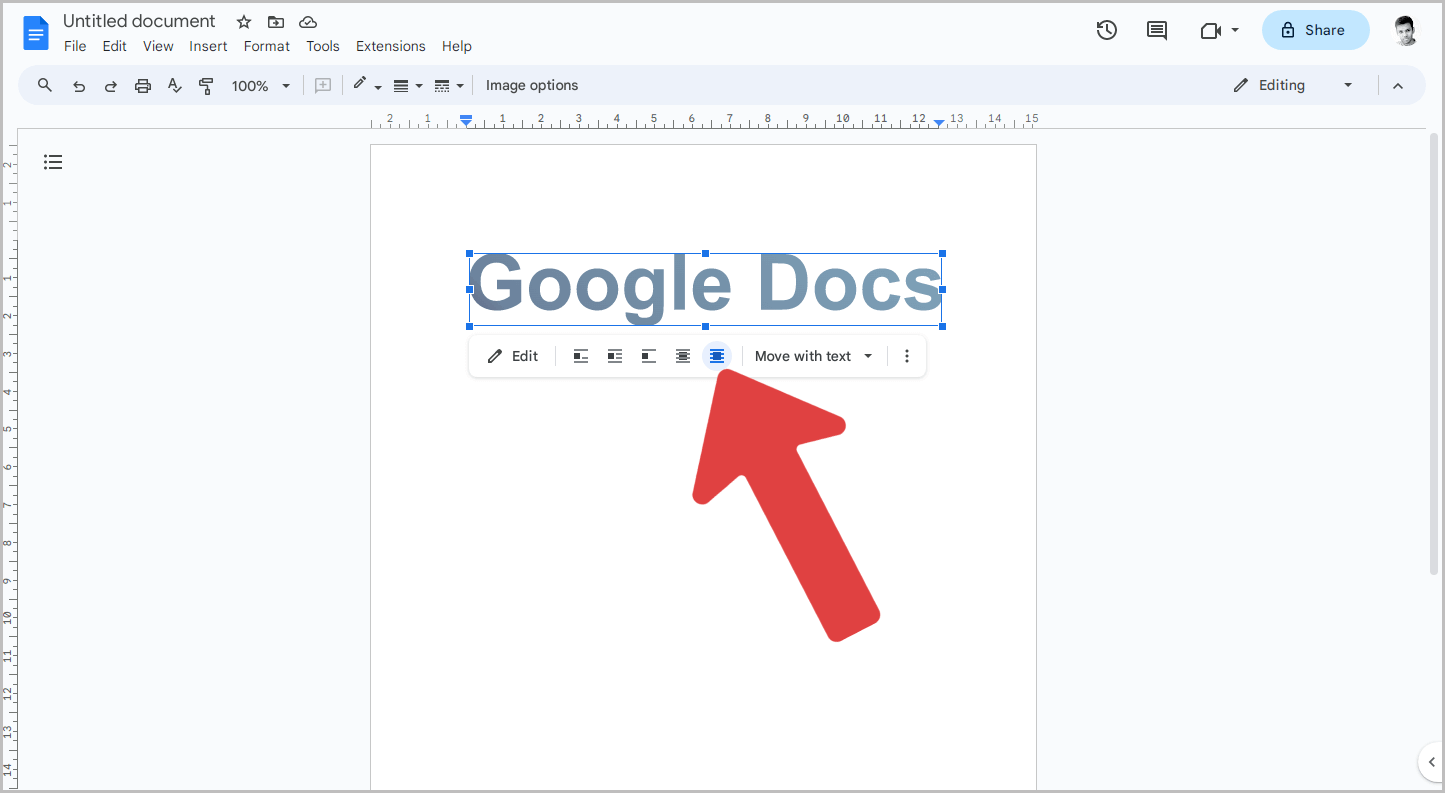Select the Google Docs word art image
This screenshot has width=1445, height=793.
pyautogui.click(x=706, y=290)
